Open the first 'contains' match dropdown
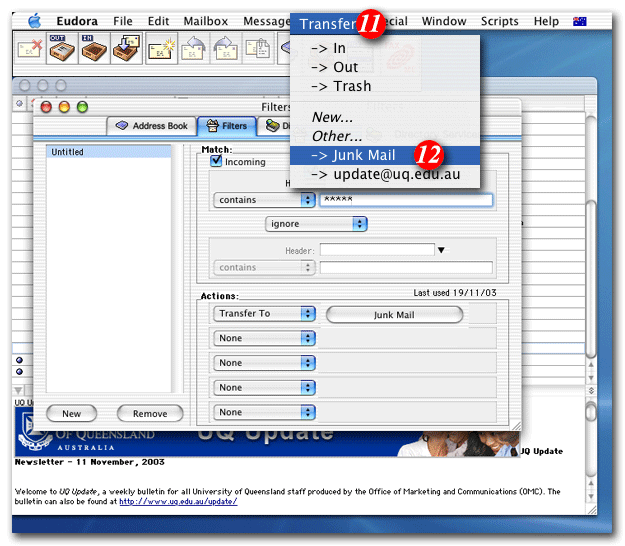Image resolution: width=625 pixels, height=546 pixels. coord(265,200)
